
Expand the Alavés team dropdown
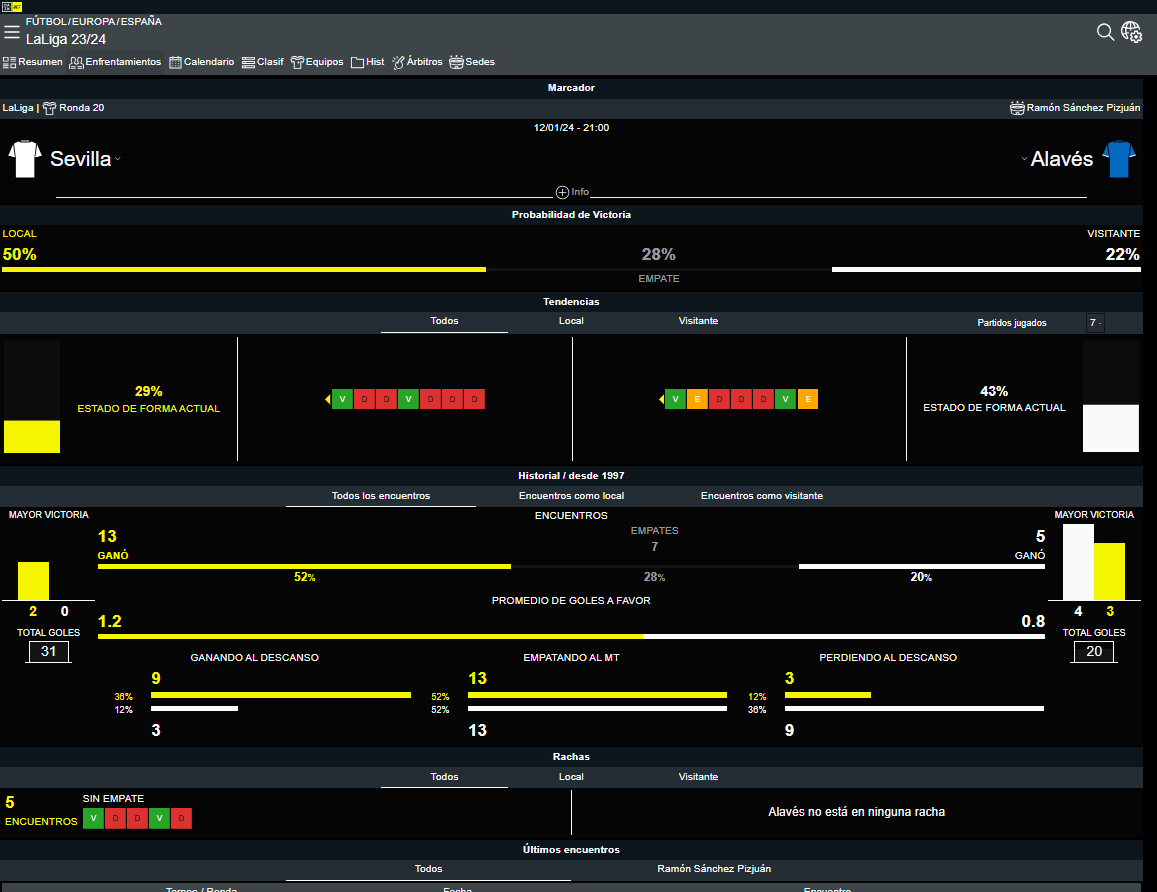pyautogui.click(x=1024, y=160)
